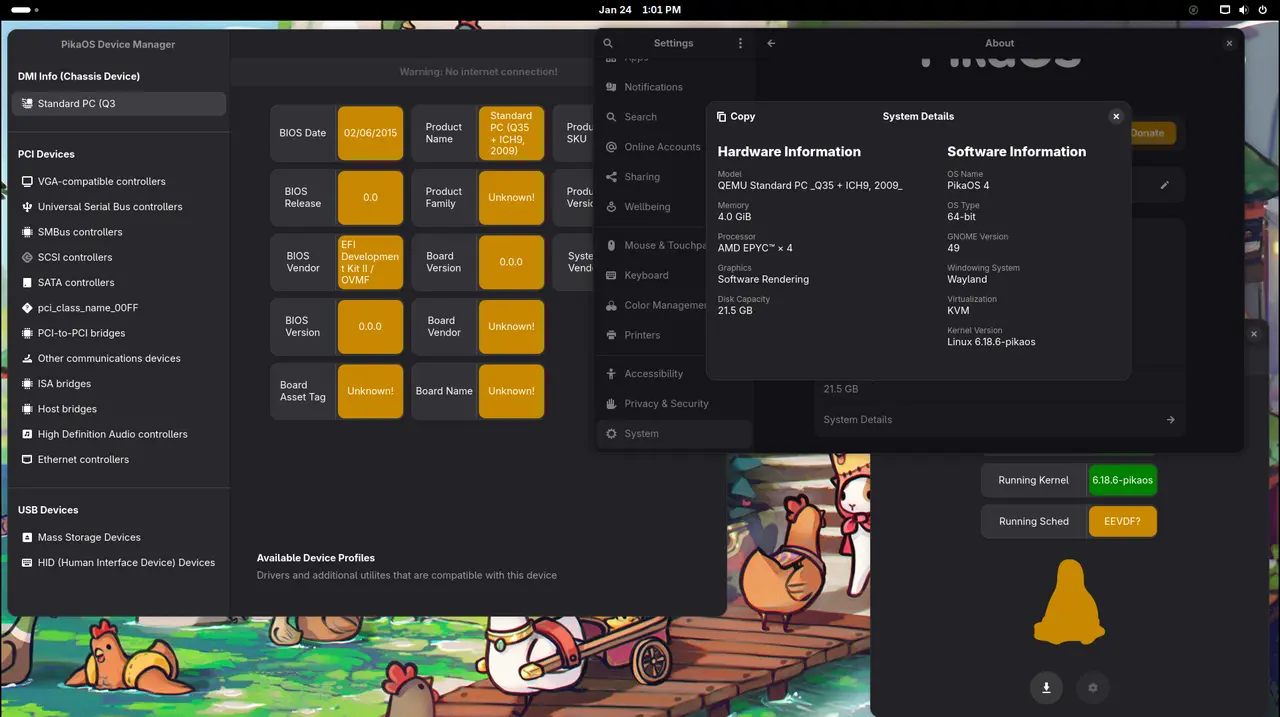Select Mass Storage Devices under USB Devices
Viewport: 1280px width, 717px height.
(x=89, y=538)
